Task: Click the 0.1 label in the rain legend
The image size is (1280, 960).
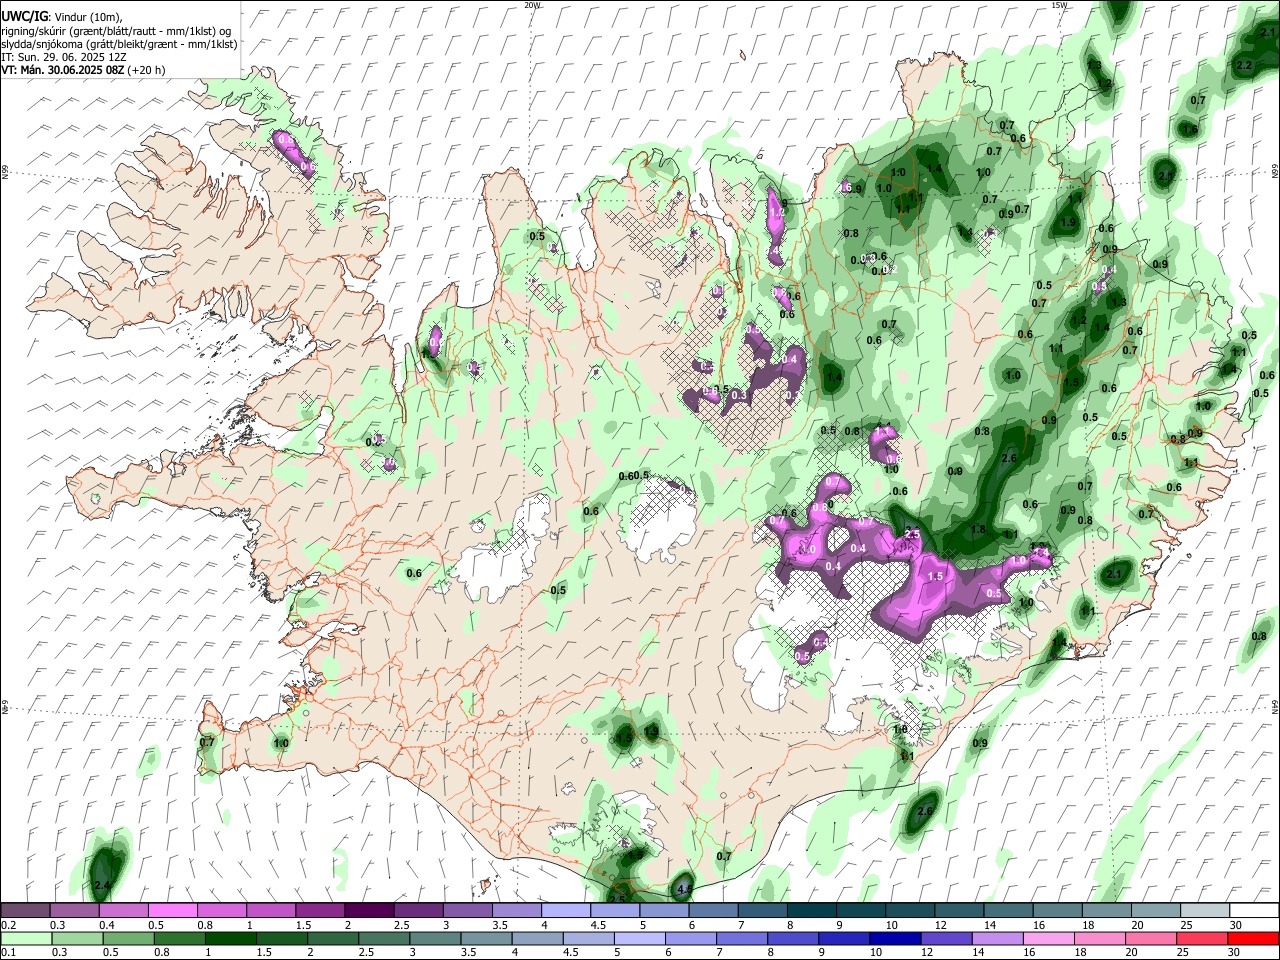Action: (8, 952)
